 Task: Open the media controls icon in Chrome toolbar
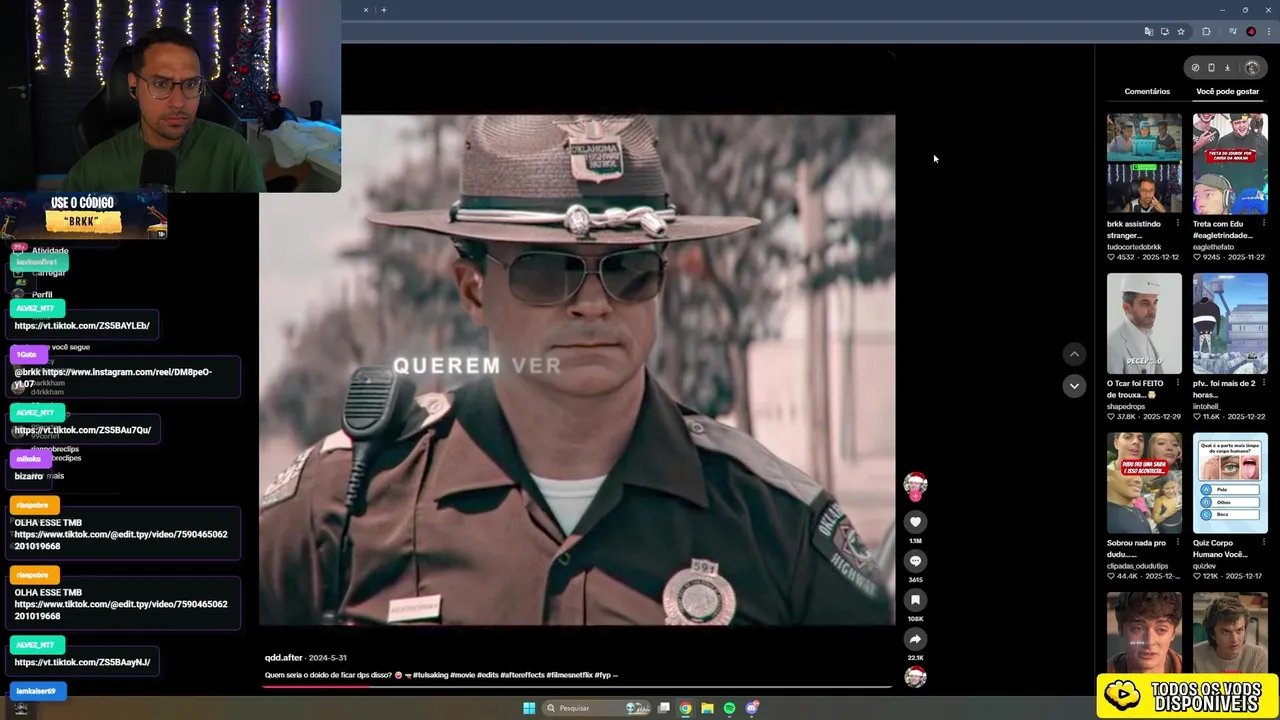point(1233,32)
